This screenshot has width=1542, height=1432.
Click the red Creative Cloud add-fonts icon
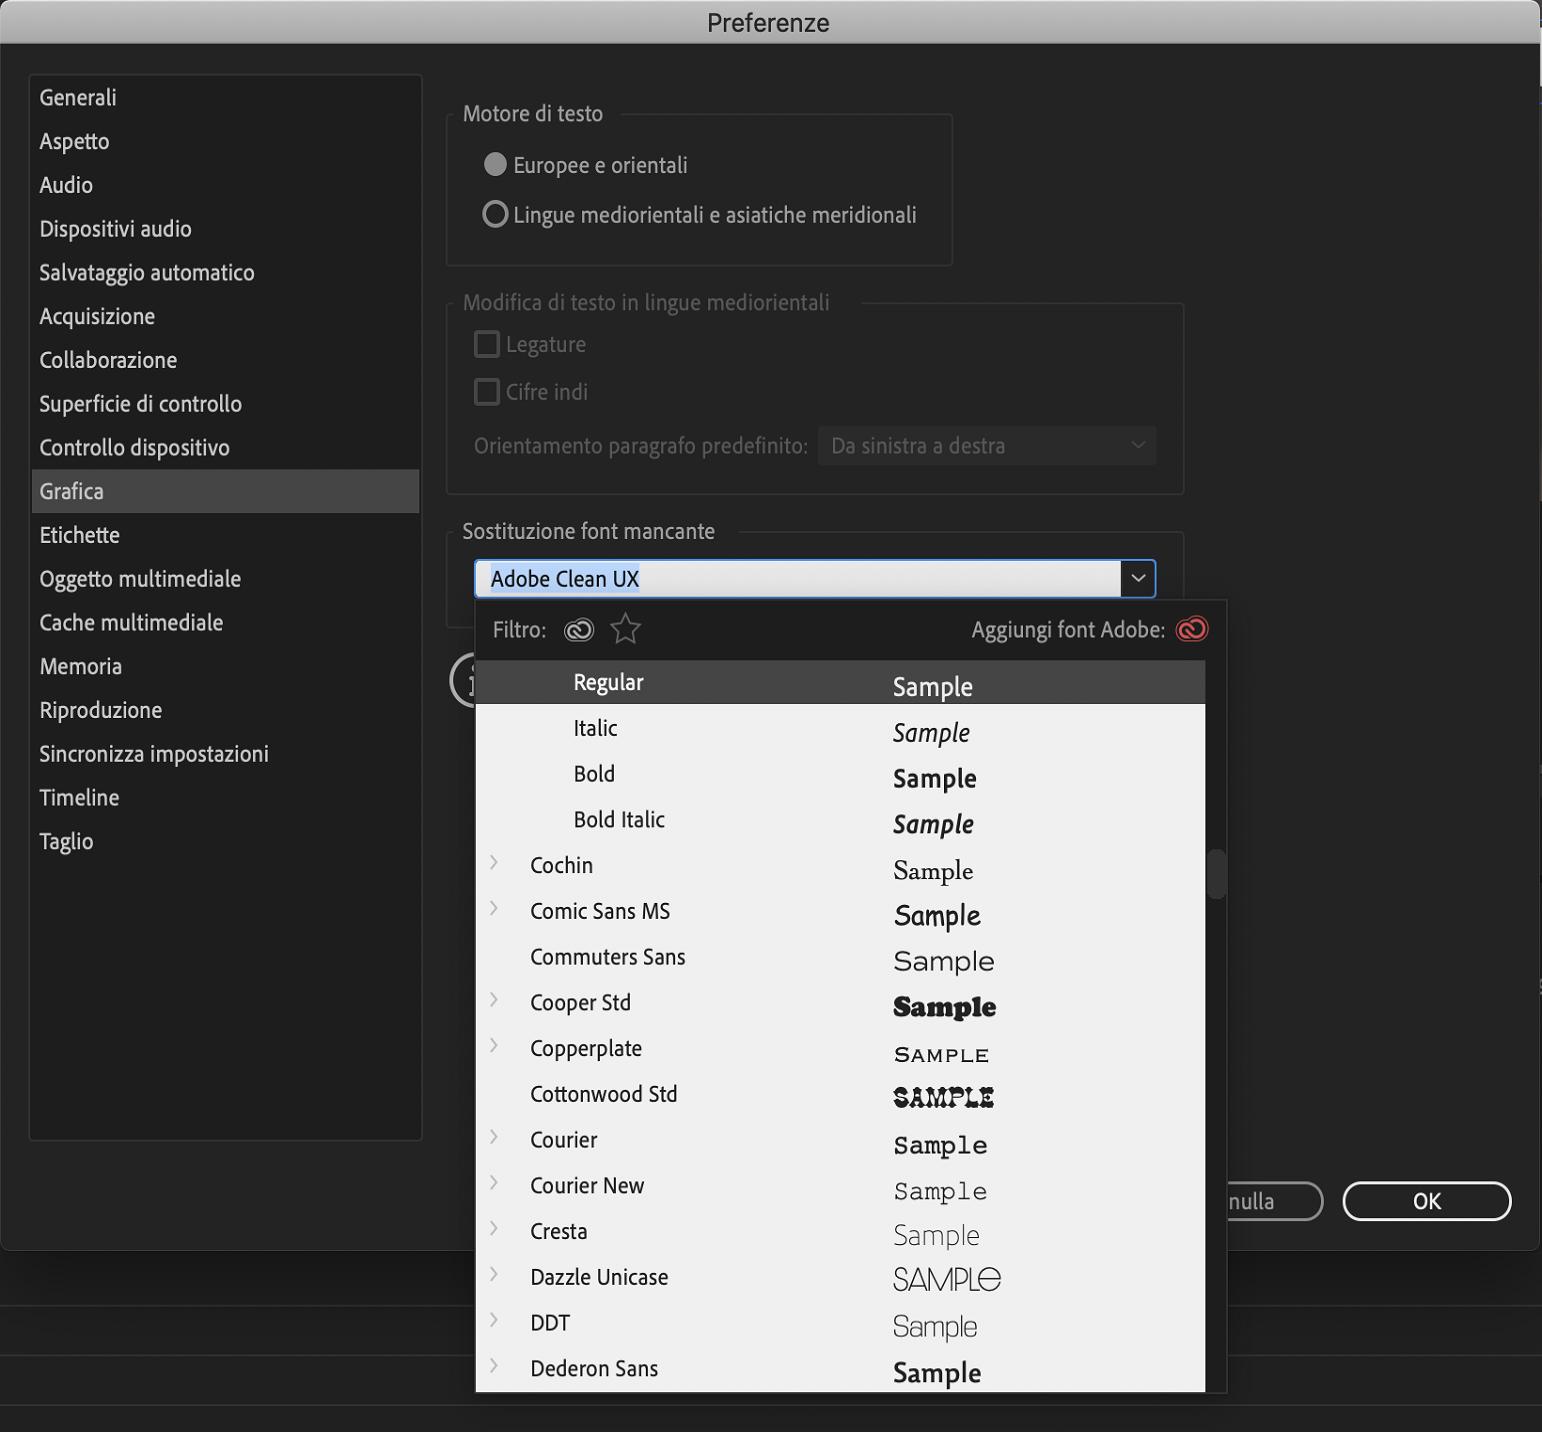tap(1192, 629)
